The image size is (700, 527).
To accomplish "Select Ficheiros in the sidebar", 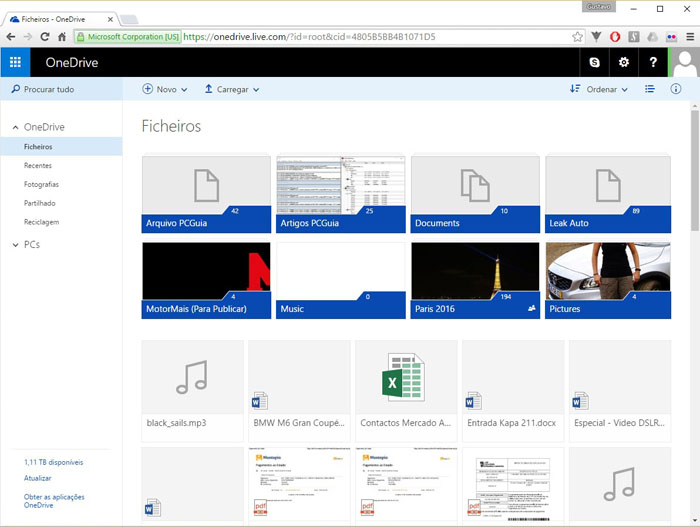I will 61,146.
